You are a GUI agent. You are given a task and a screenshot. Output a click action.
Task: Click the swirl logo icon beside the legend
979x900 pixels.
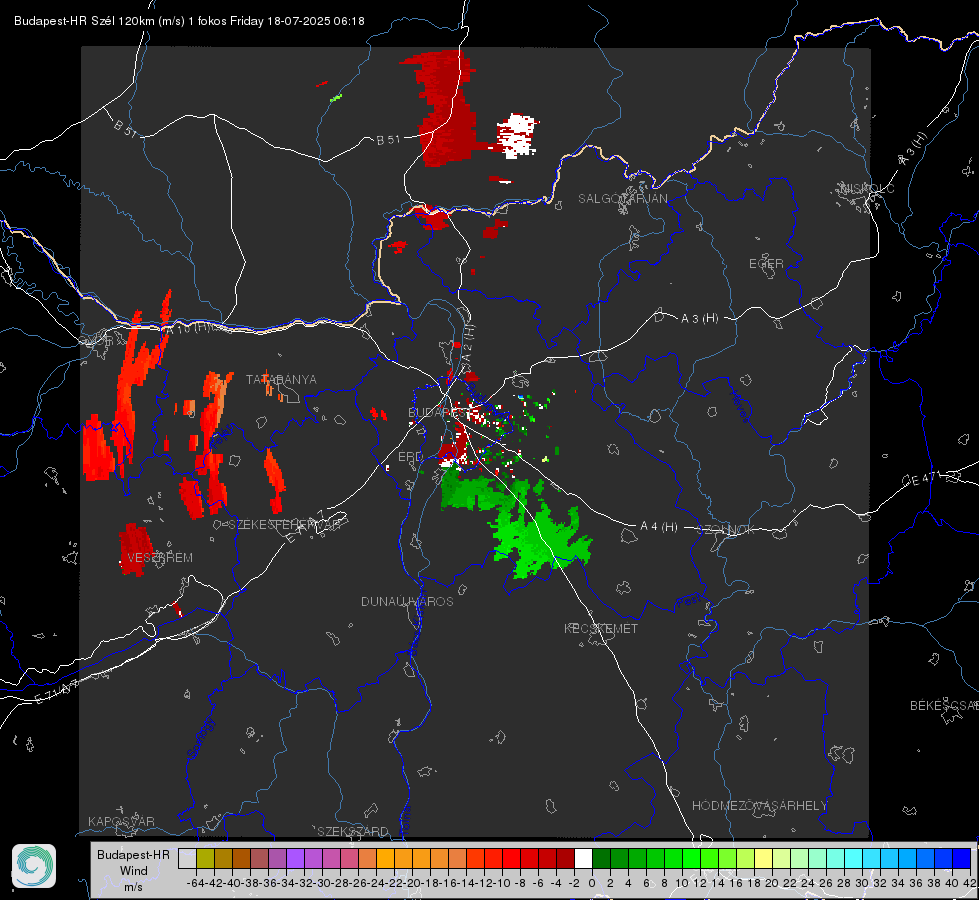(x=34, y=866)
